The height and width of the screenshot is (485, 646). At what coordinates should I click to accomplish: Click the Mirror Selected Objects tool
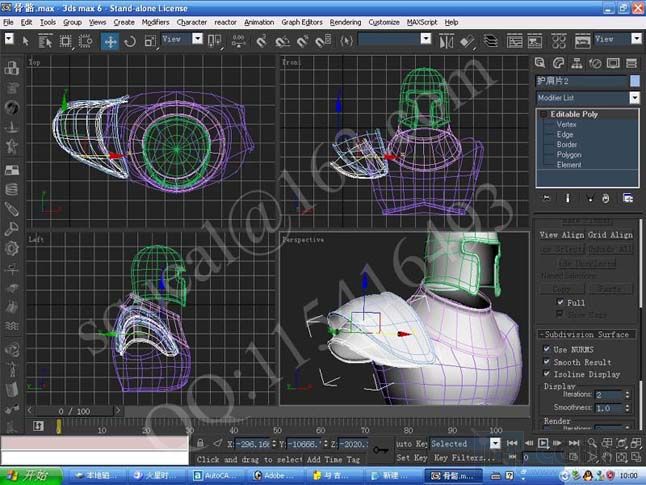click(x=446, y=41)
